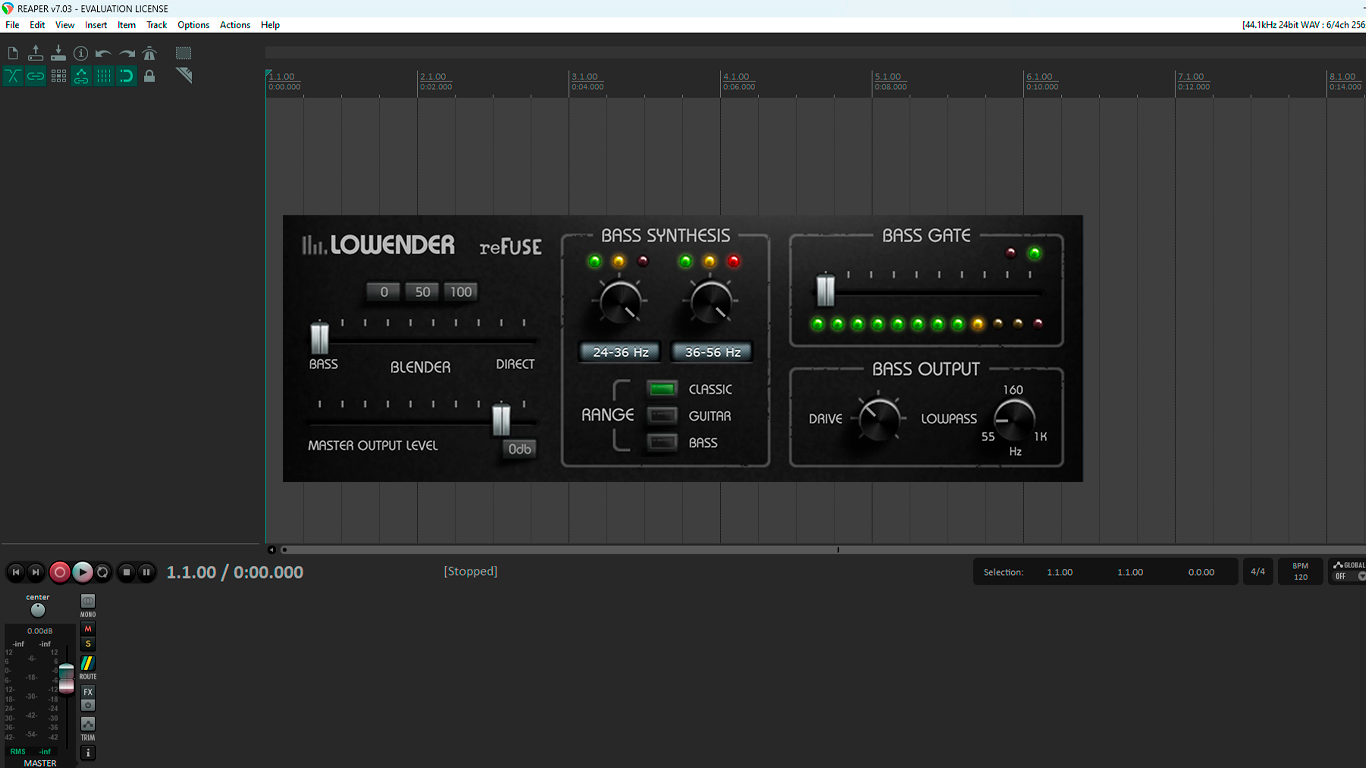Click the Pause transport button

pos(146,572)
